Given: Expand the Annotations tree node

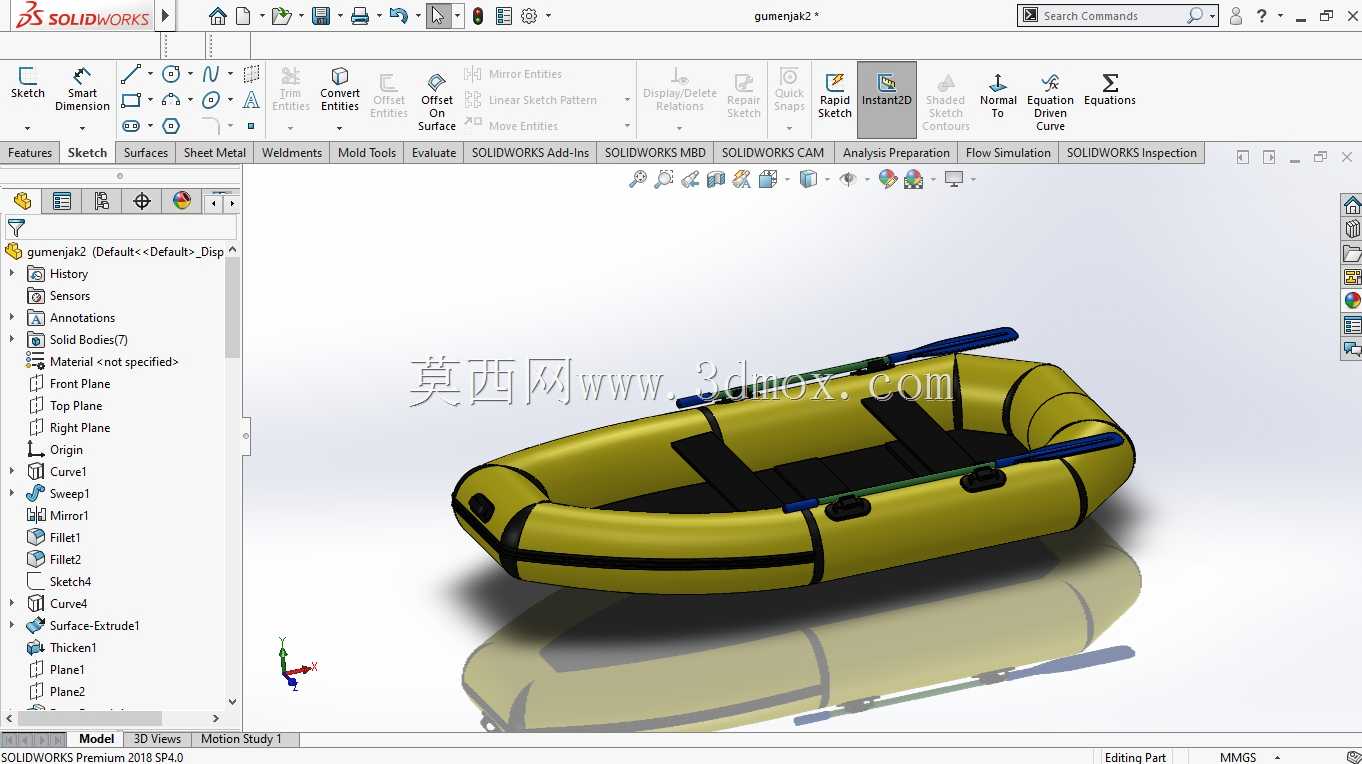Looking at the screenshot, I should click(x=12, y=317).
